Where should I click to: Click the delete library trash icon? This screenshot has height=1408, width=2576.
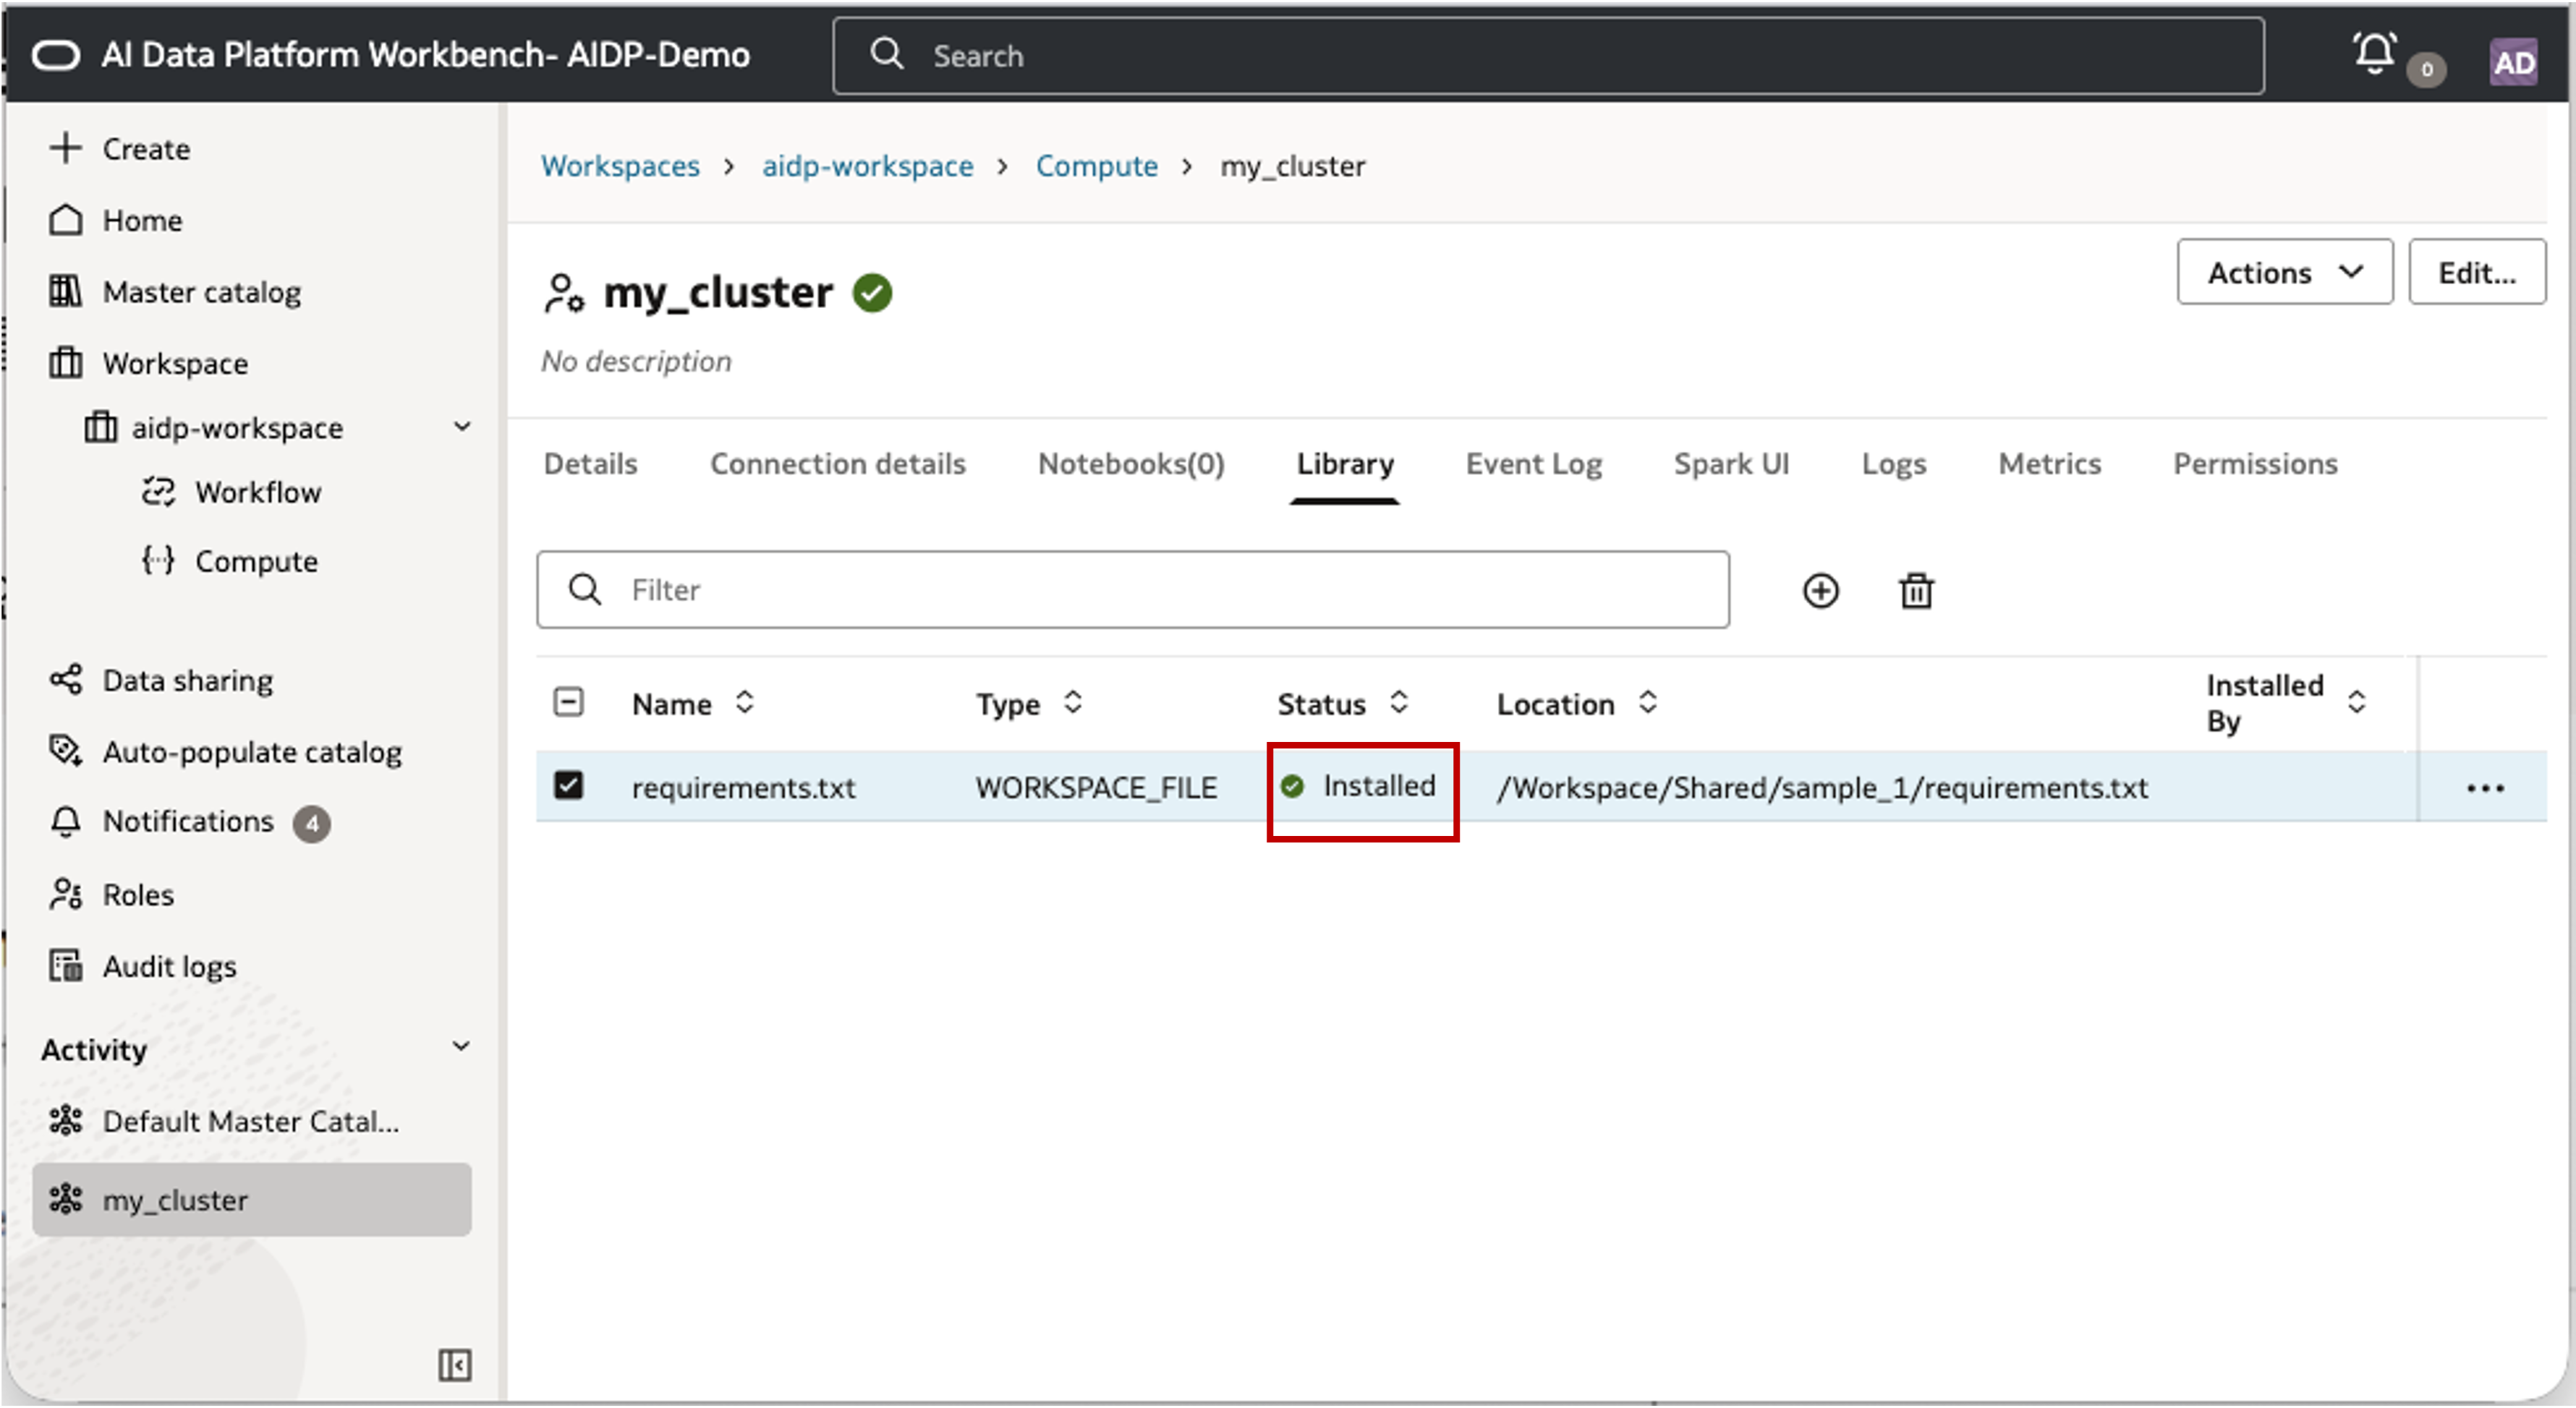click(1916, 590)
